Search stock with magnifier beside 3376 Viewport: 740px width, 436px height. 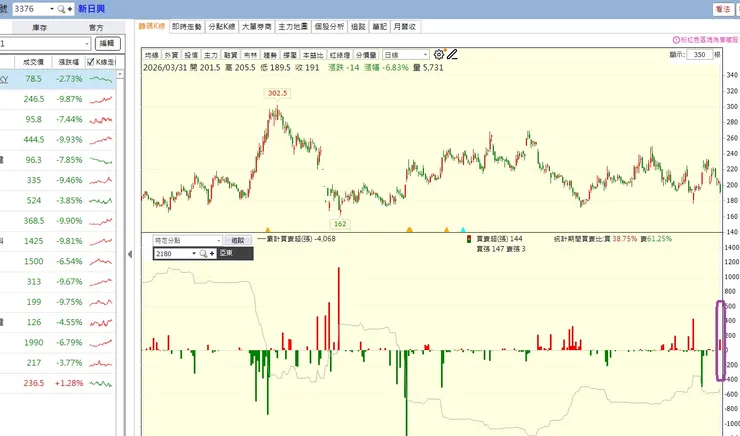tap(61, 9)
